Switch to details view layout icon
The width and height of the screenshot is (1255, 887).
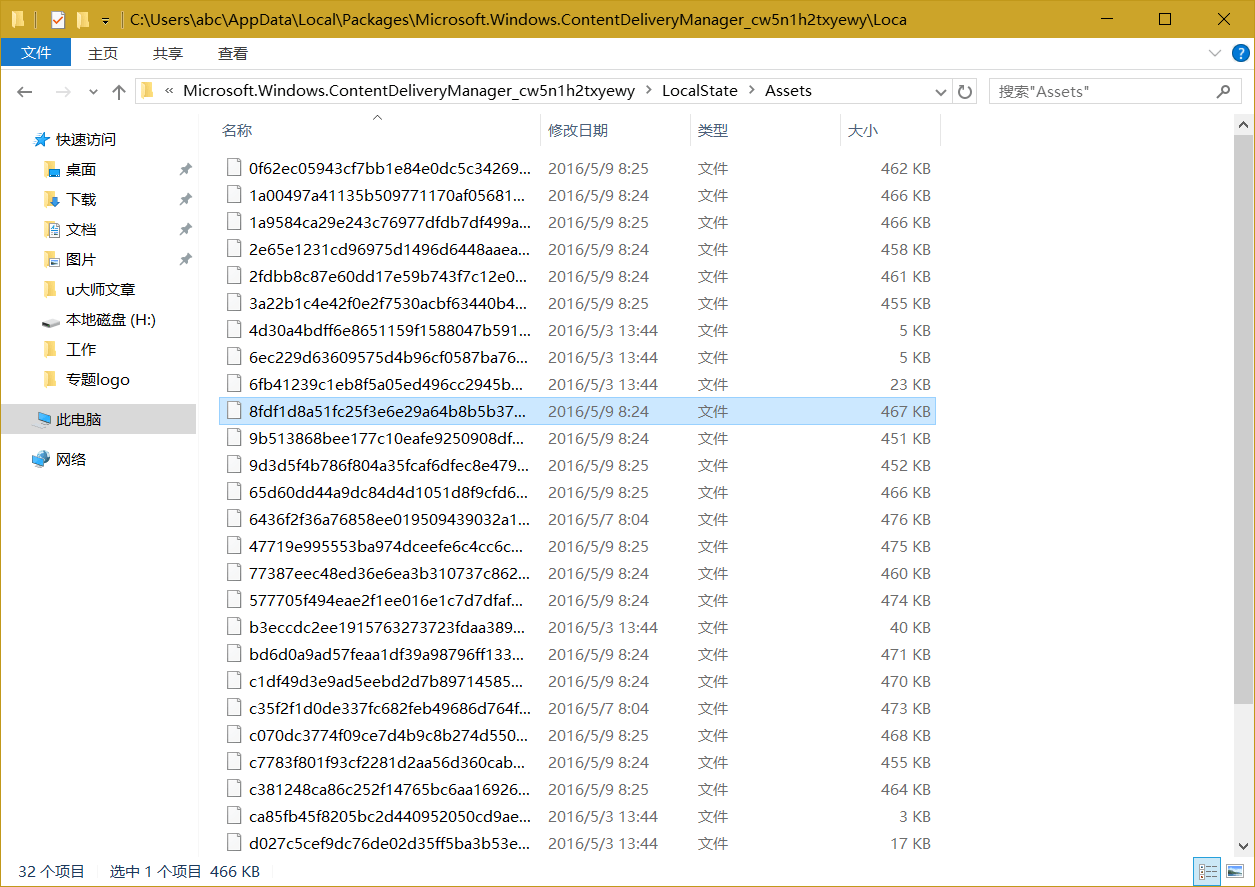(1207, 872)
